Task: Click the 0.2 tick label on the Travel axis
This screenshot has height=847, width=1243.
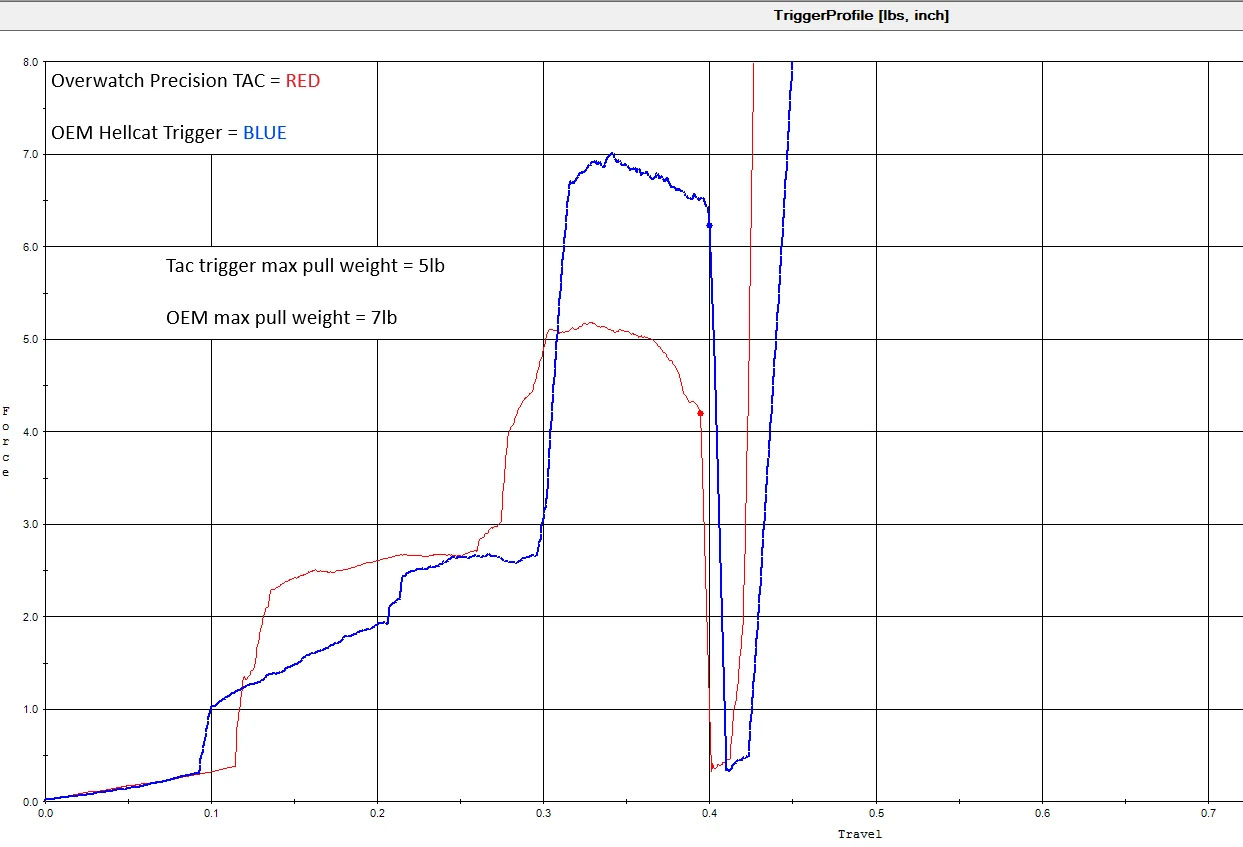Action: coord(377,813)
